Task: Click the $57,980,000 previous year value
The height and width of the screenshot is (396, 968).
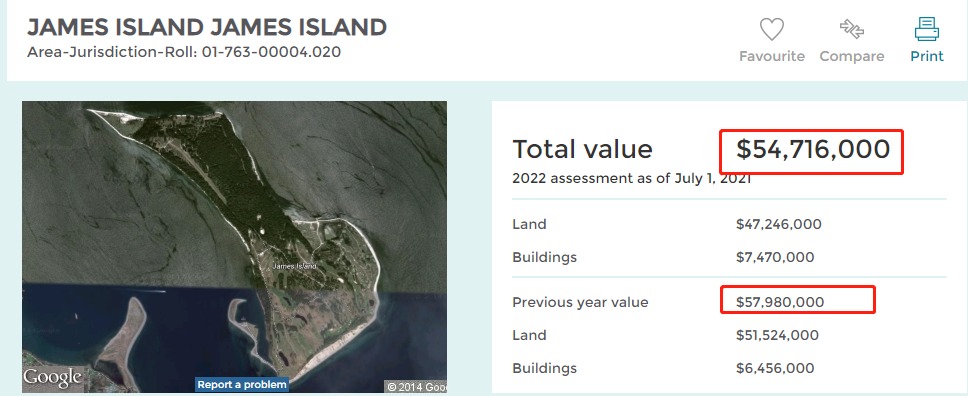Action: (x=780, y=302)
